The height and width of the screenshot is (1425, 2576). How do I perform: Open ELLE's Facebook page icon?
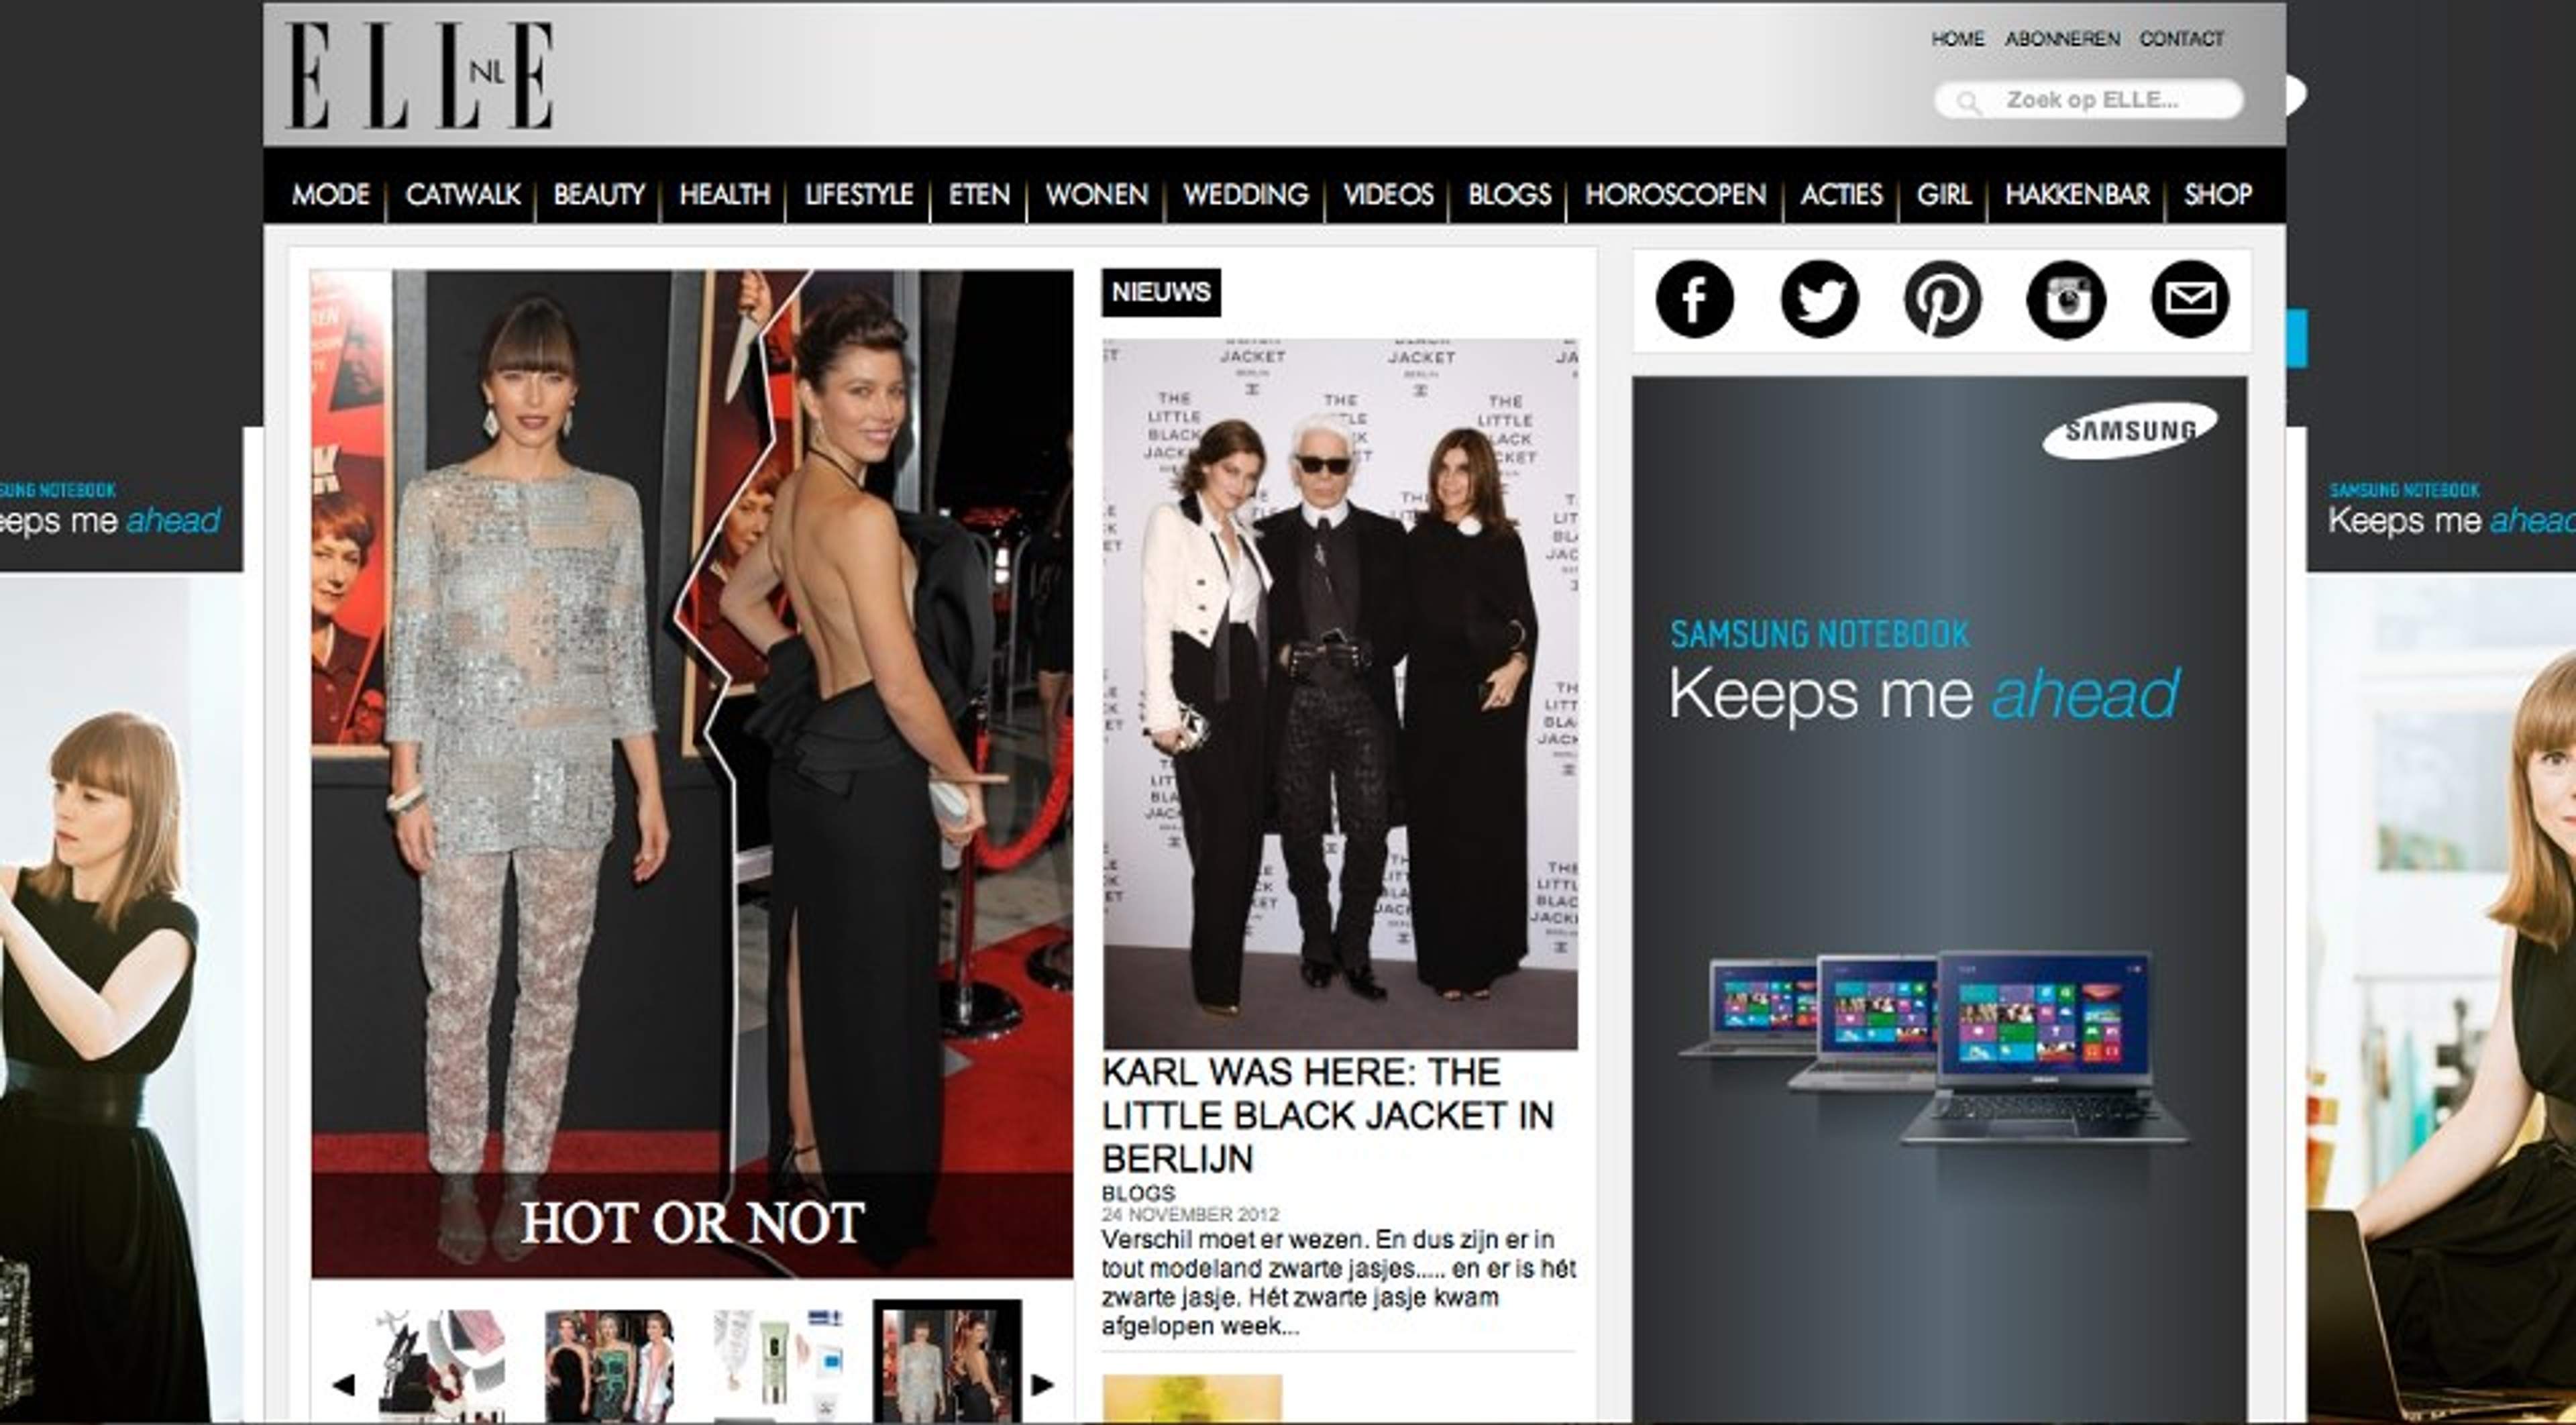1694,299
